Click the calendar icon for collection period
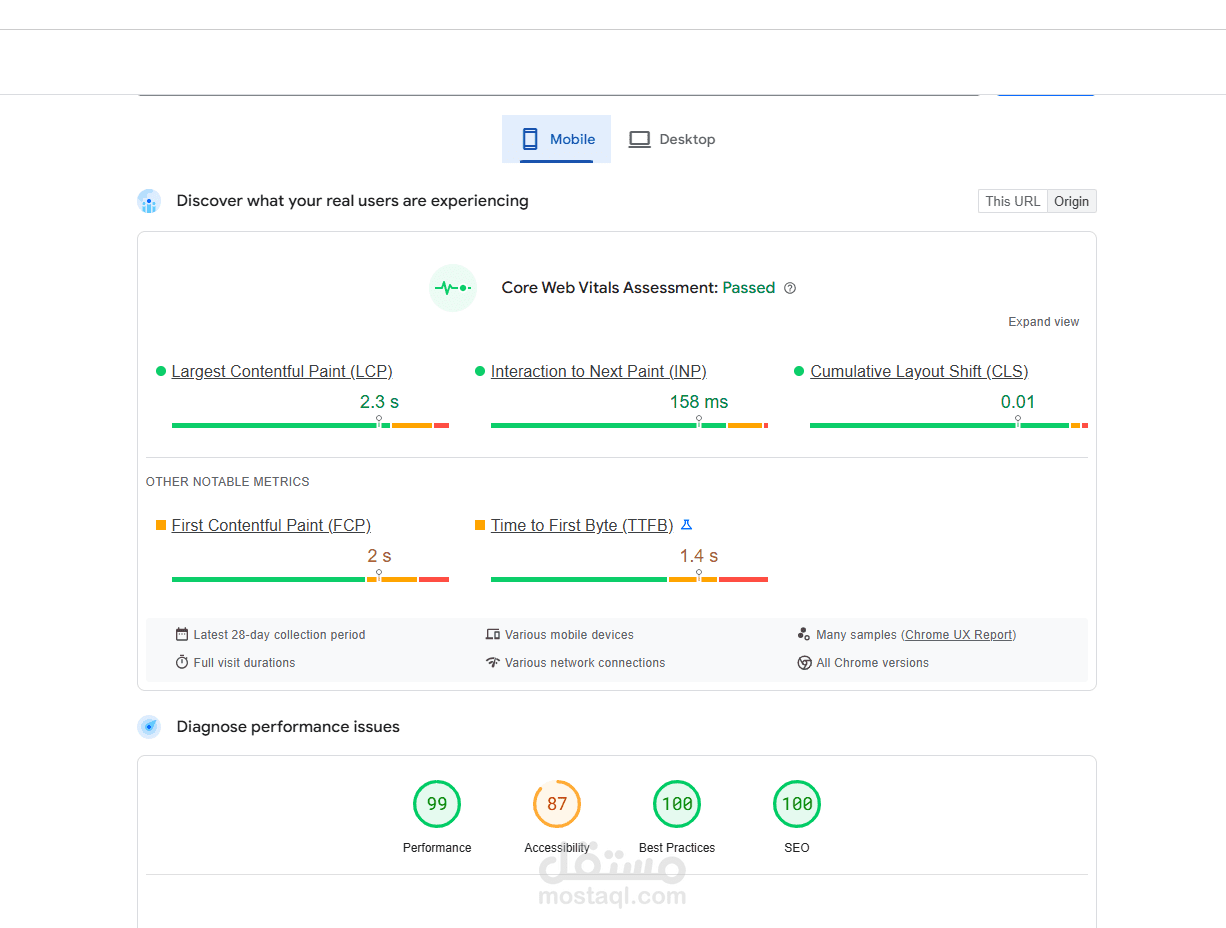1226x928 pixels. coord(182,635)
